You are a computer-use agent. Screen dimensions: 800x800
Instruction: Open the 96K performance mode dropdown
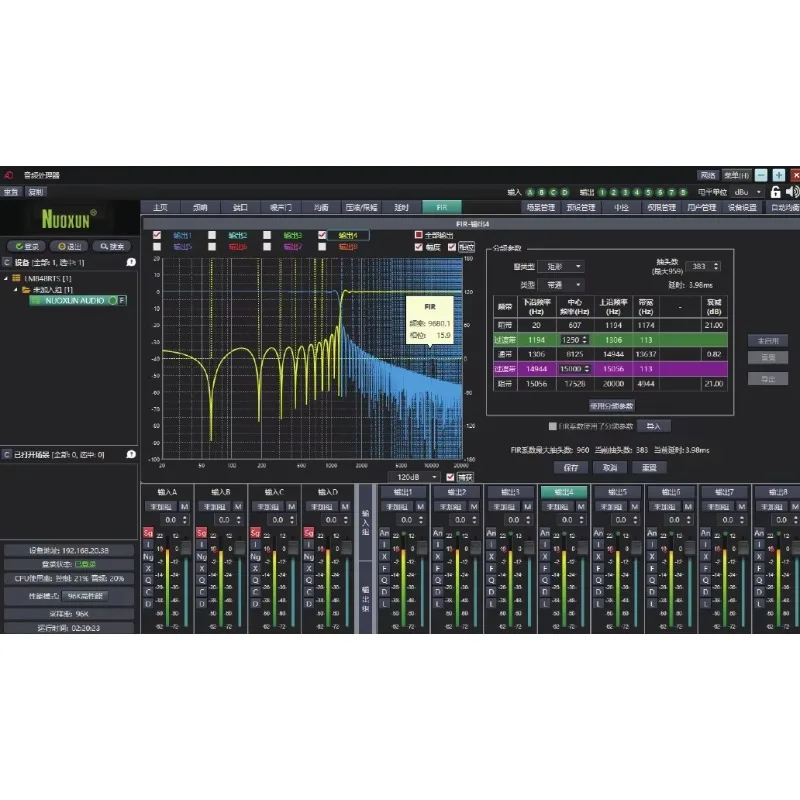tap(85, 596)
